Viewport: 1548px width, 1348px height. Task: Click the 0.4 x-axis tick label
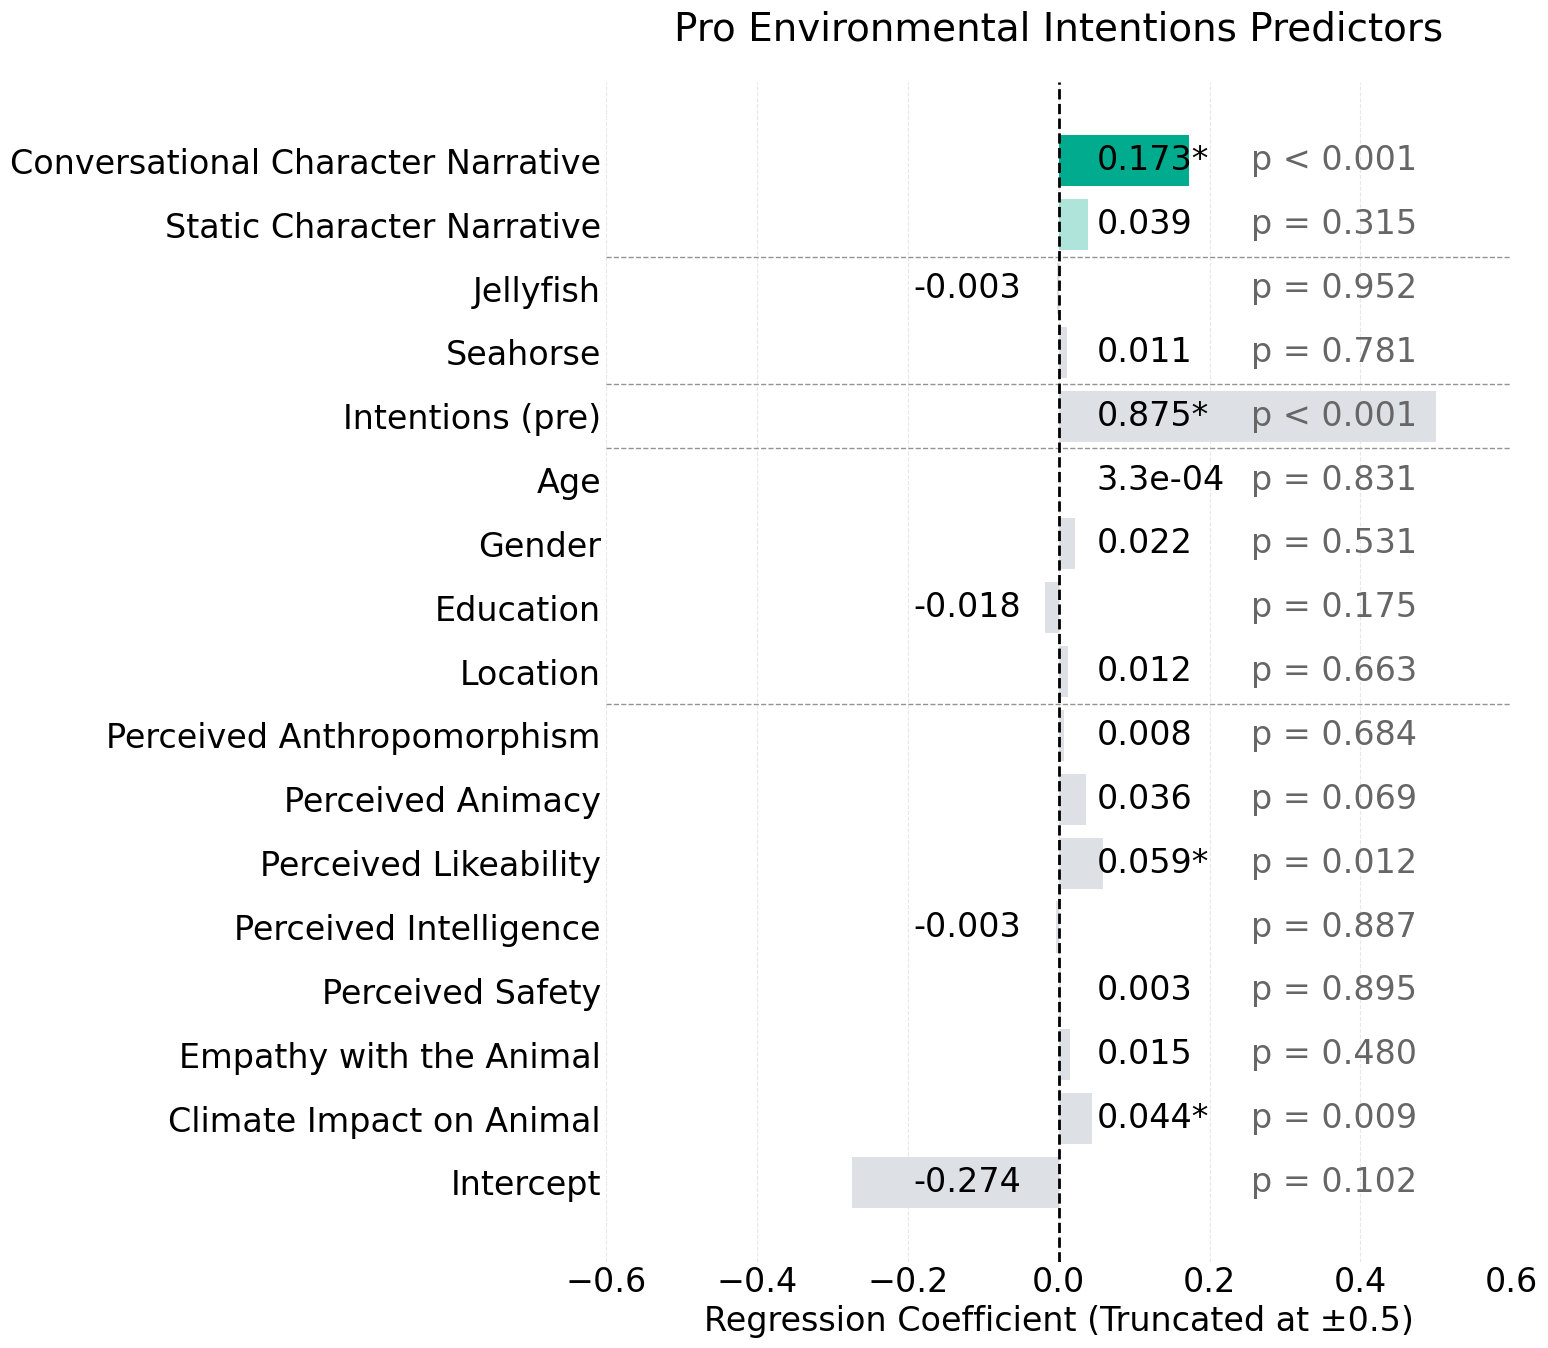[1360, 1280]
